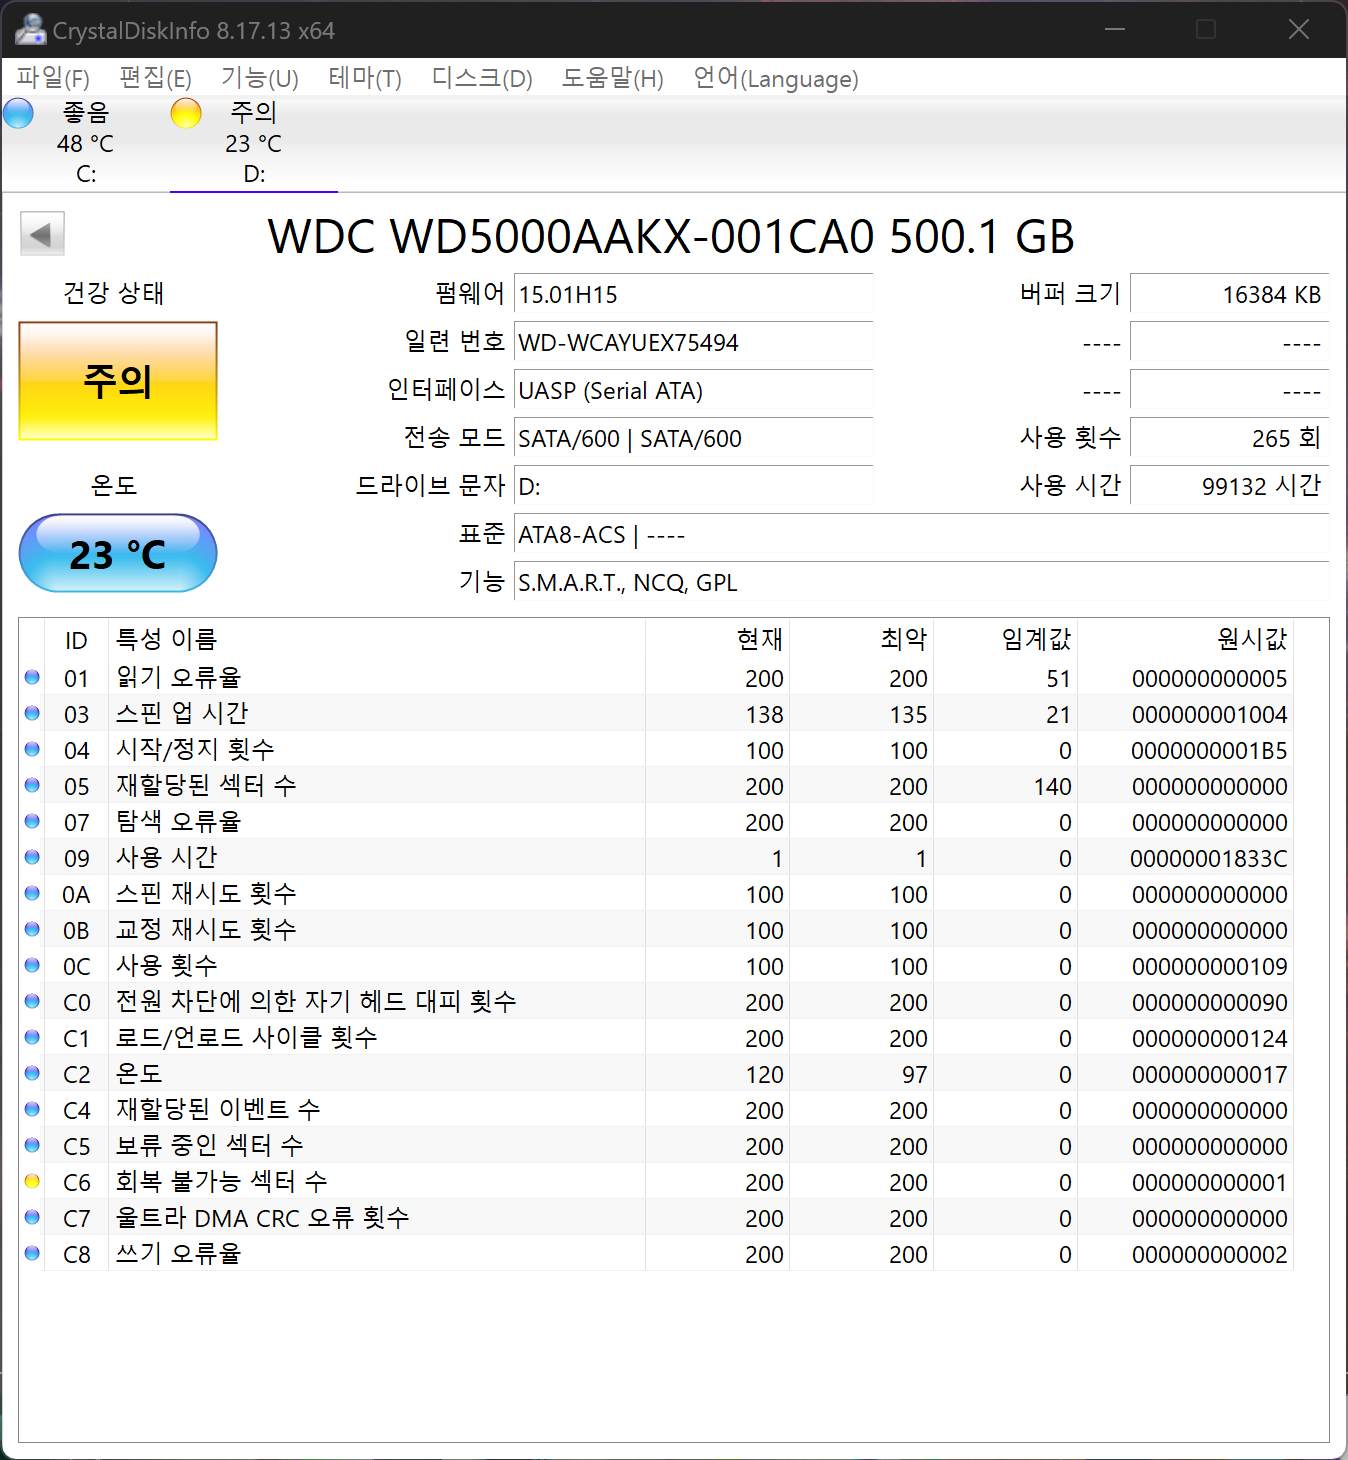Click yellow warning dot of ID C6 row
1348x1460 pixels.
(32, 1181)
